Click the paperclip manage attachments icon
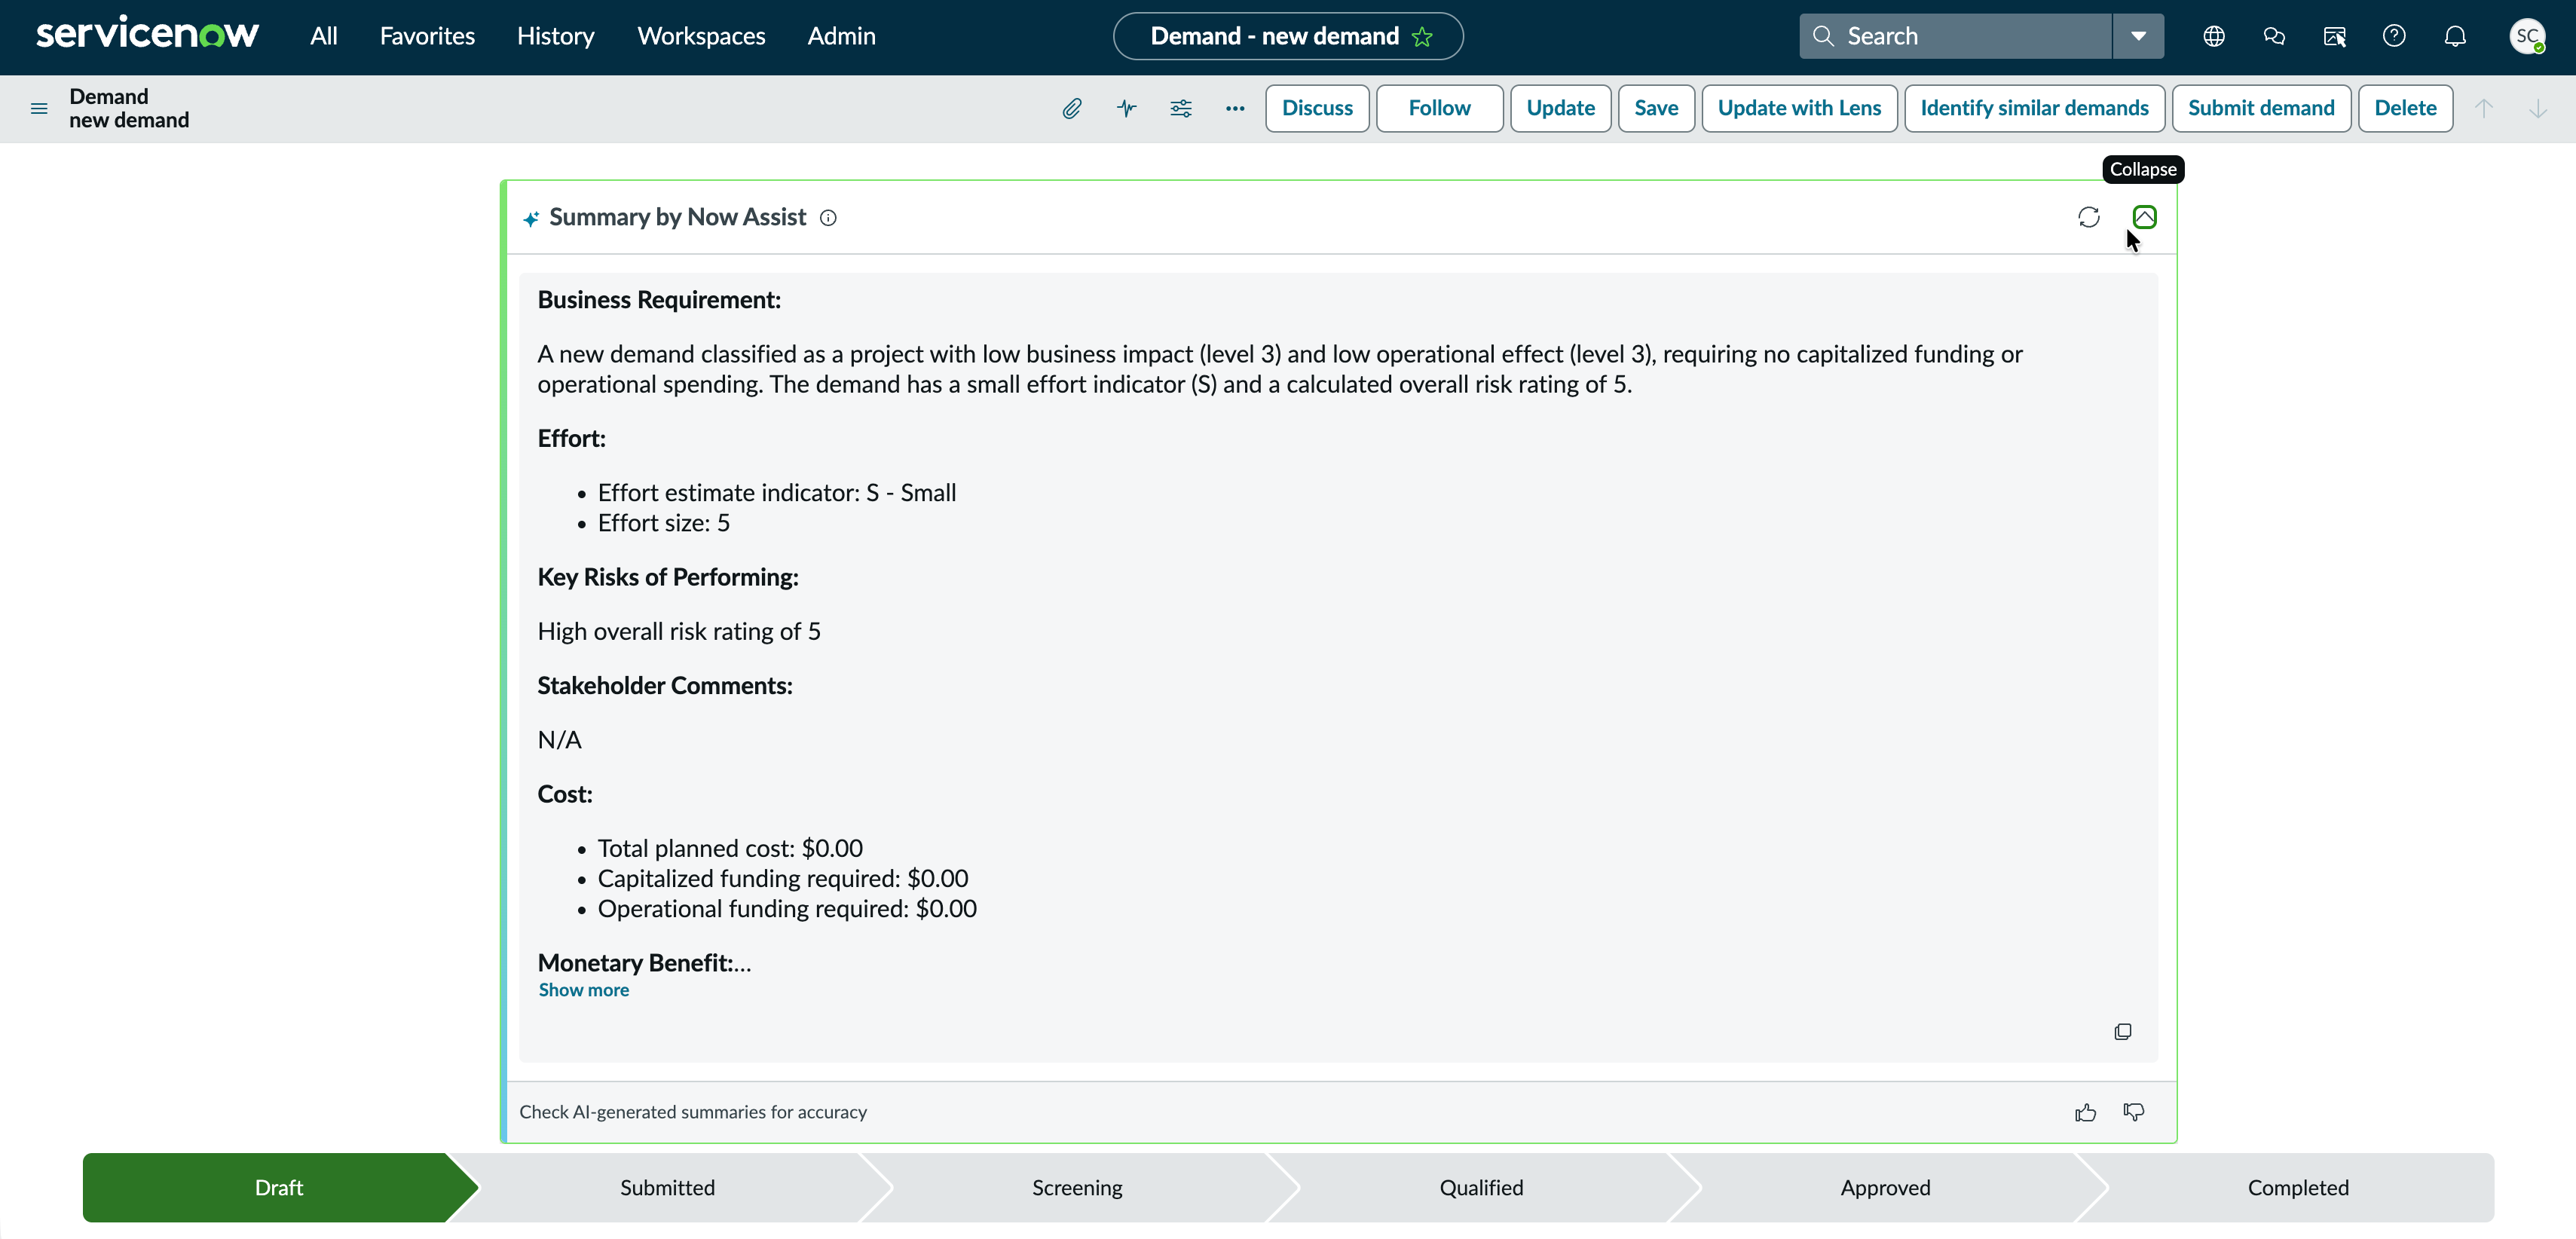Viewport: 2576px width, 1239px height. (1071, 108)
